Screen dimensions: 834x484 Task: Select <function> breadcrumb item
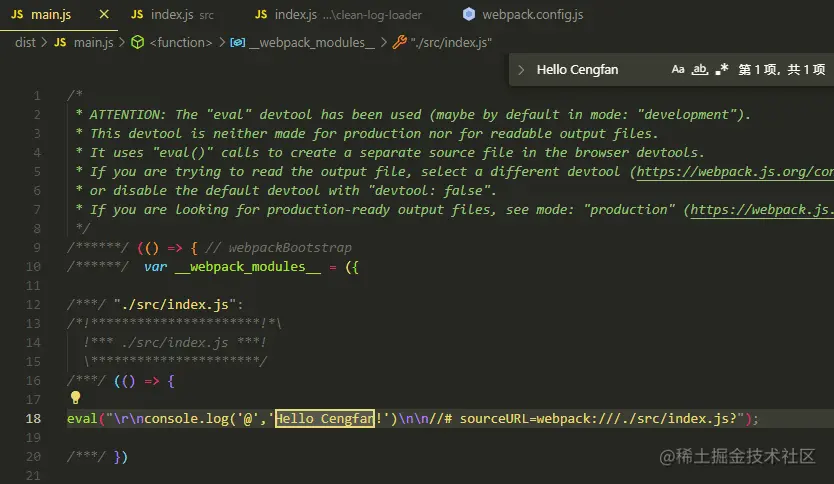[x=181, y=43]
